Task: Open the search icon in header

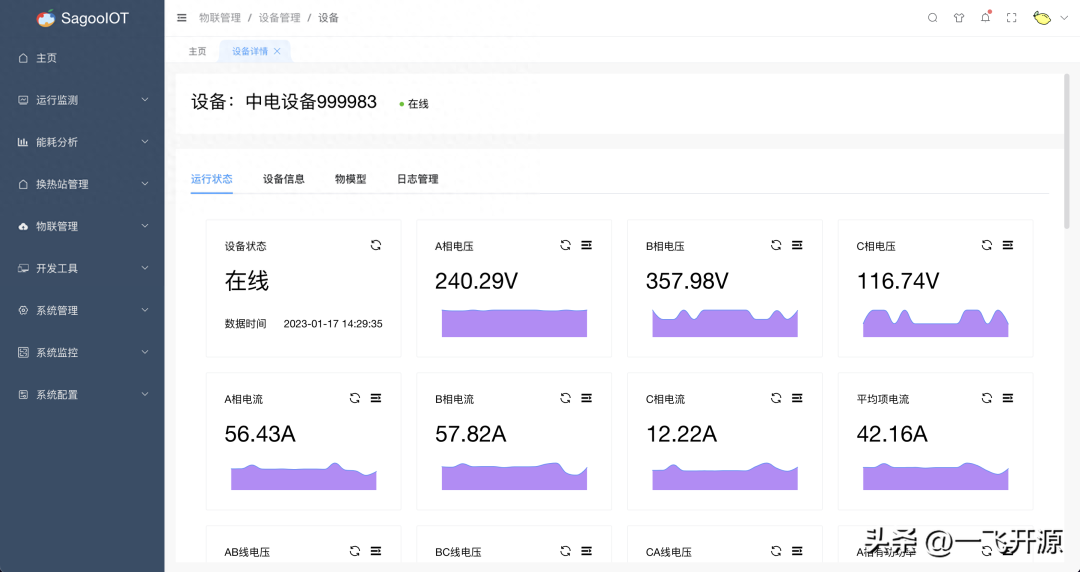Action: [933, 18]
